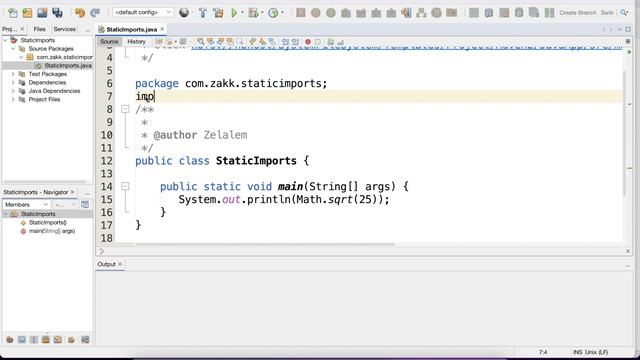640x360 pixels.
Task: Switch to the Services tab
Action: point(64,29)
